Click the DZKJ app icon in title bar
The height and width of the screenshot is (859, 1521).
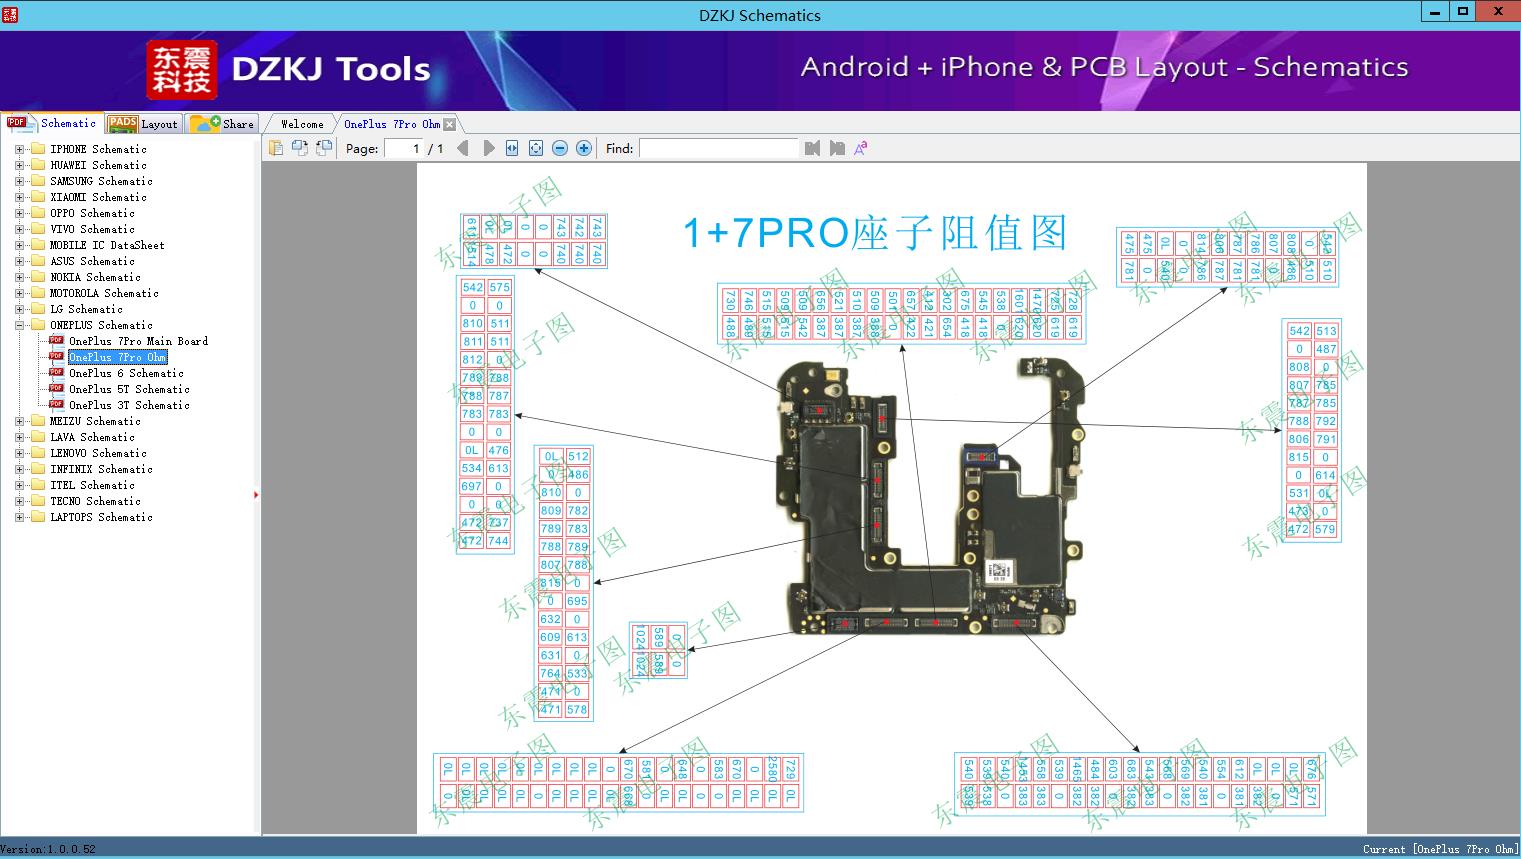pos(9,15)
